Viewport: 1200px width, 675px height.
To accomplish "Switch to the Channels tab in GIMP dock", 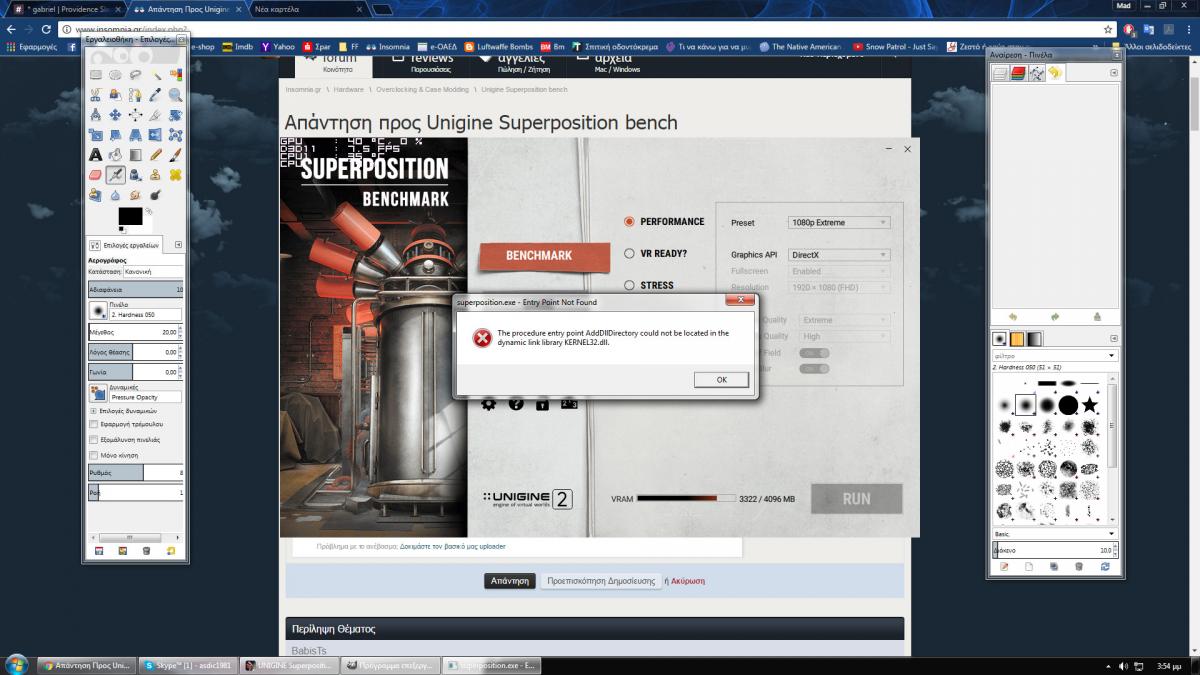I will (1018, 73).
